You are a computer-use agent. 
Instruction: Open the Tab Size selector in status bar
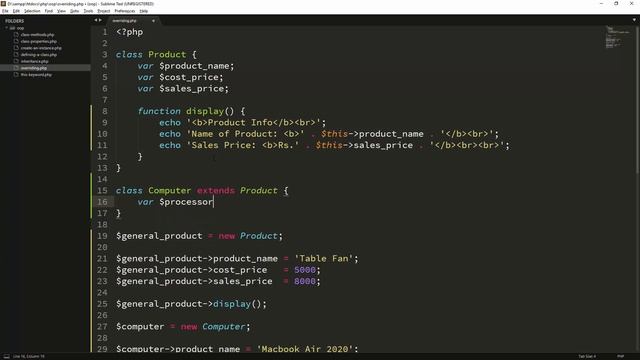(587, 356)
